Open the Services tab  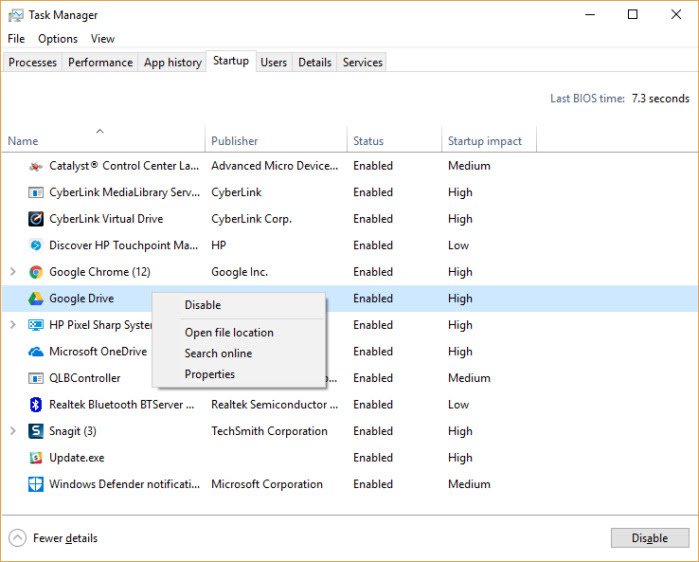(x=362, y=62)
